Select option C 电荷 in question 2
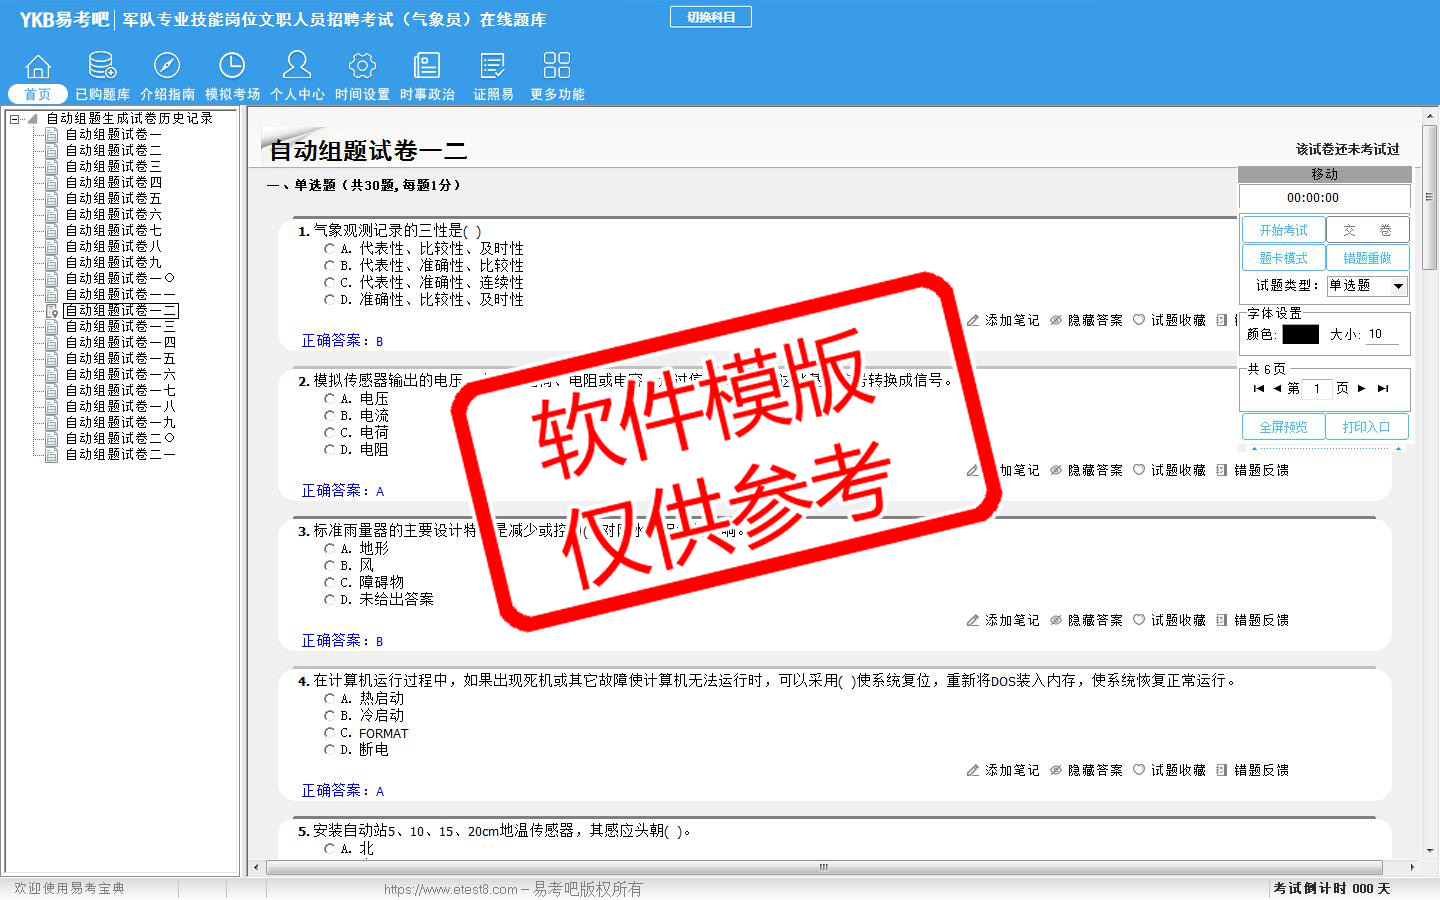 [x=329, y=433]
